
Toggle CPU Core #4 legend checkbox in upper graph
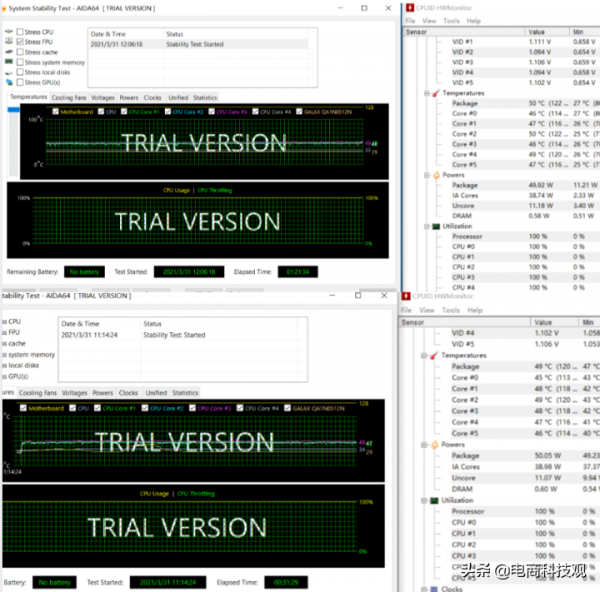coord(255,112)
